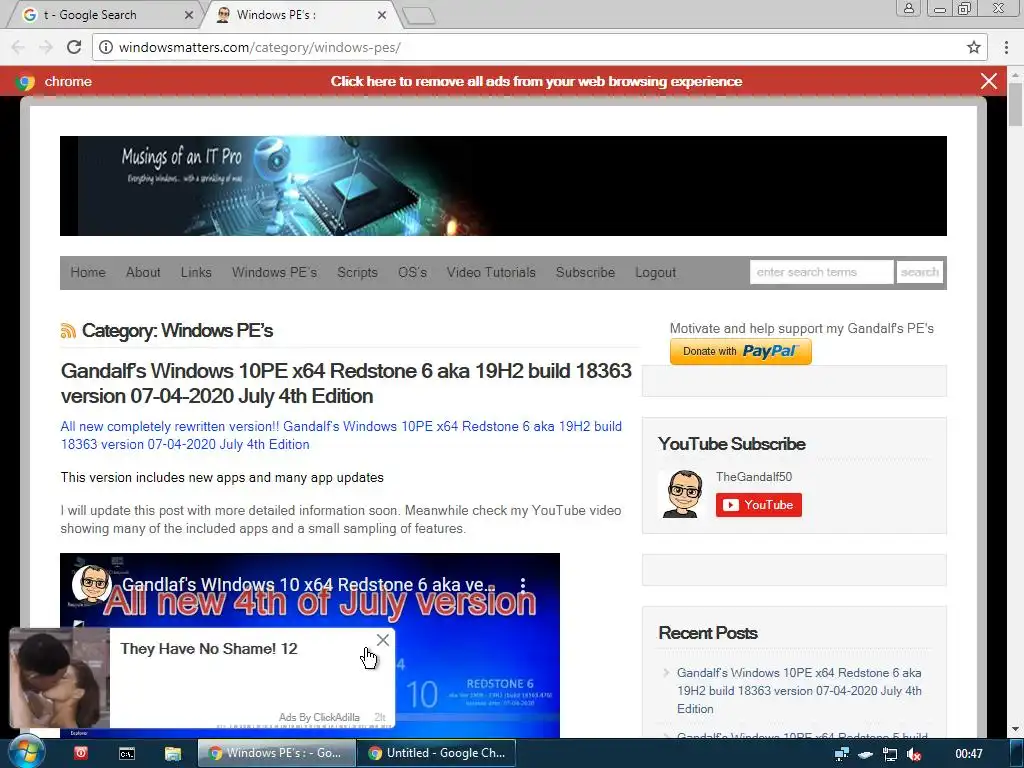Click the red banner remove all ads text
The width and height of the screenshot is (1024, 768).
[536, 81]
